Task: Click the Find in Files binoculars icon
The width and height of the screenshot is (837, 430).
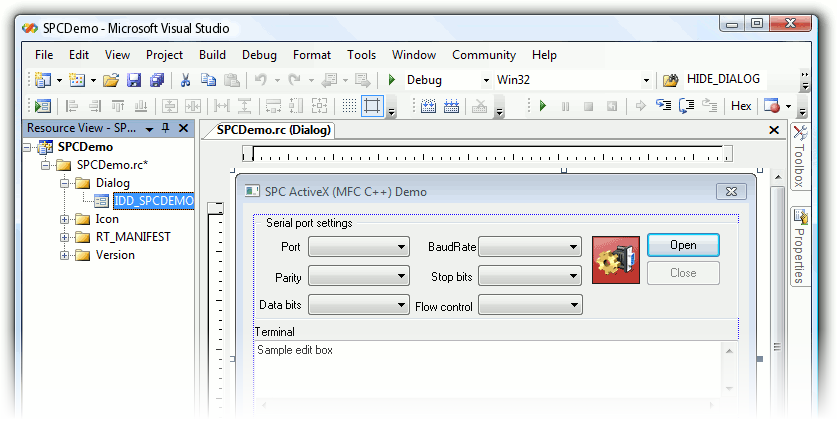Action: 670,81
